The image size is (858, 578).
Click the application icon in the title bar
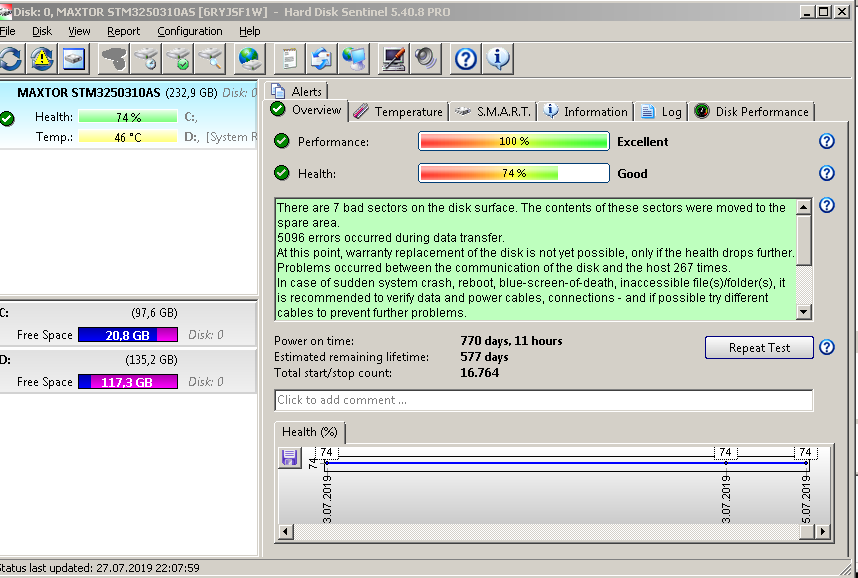(x=5, y=11)
